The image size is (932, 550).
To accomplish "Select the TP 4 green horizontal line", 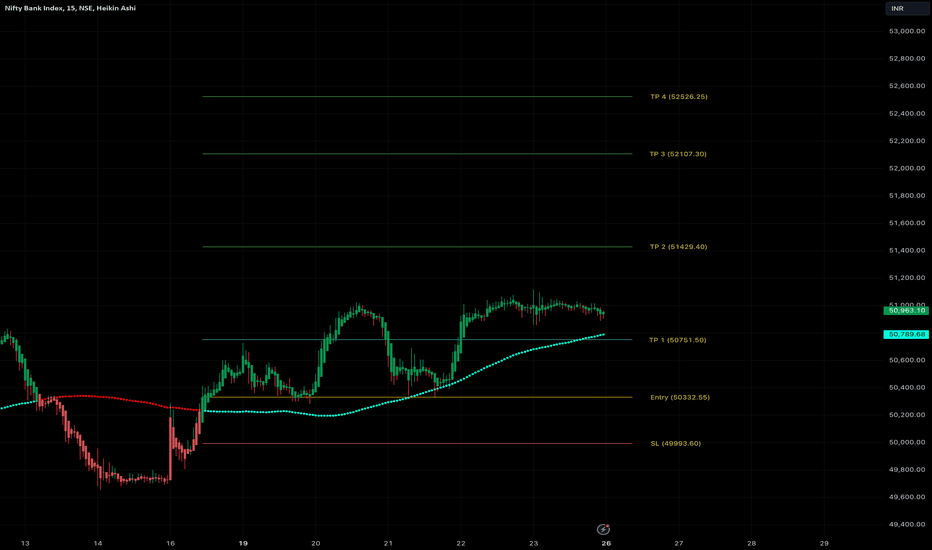I will [417, 96].
